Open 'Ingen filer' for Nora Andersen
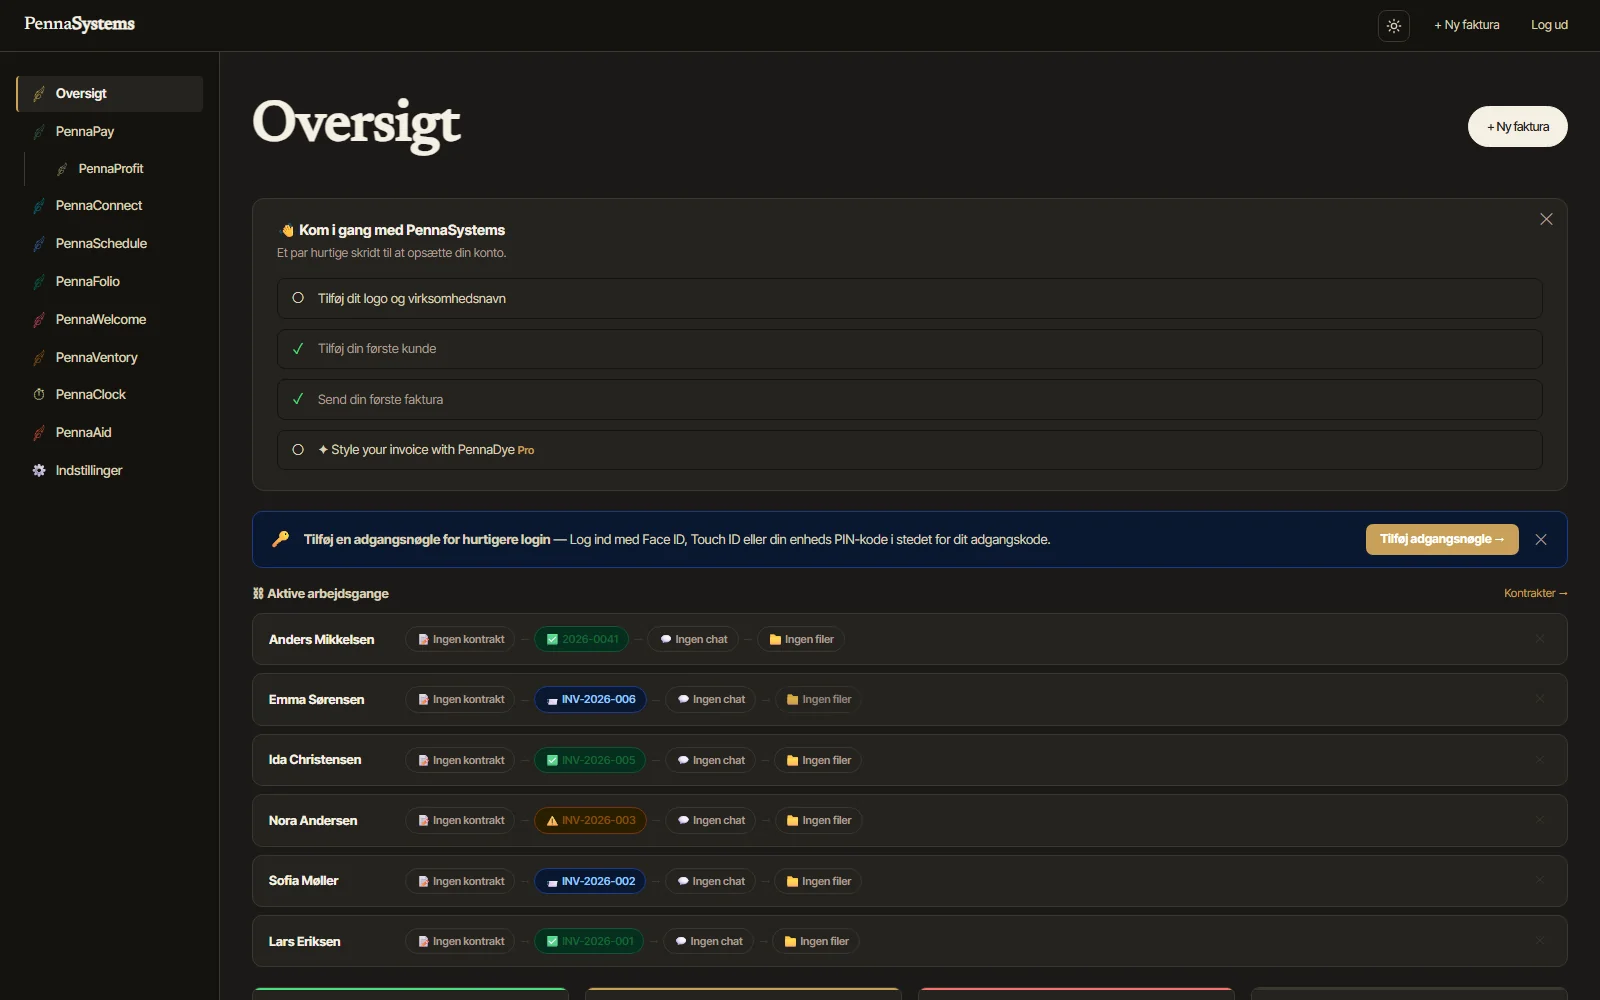Screen dimensions: 1600x1000 (818, 821)
